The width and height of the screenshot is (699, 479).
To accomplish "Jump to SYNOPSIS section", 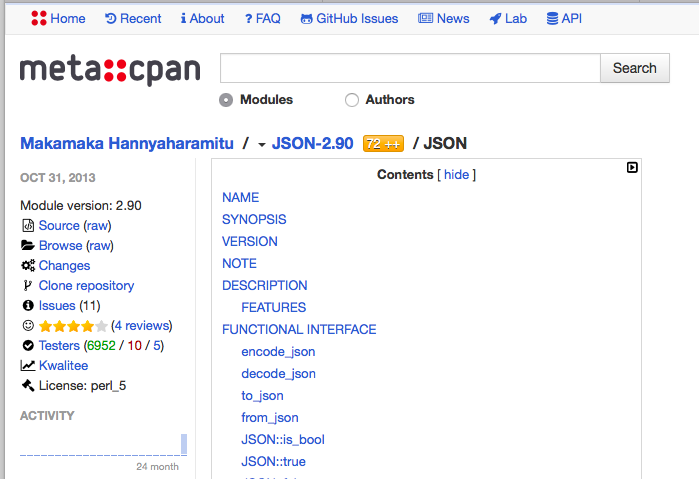I will (x=254, y=219).
